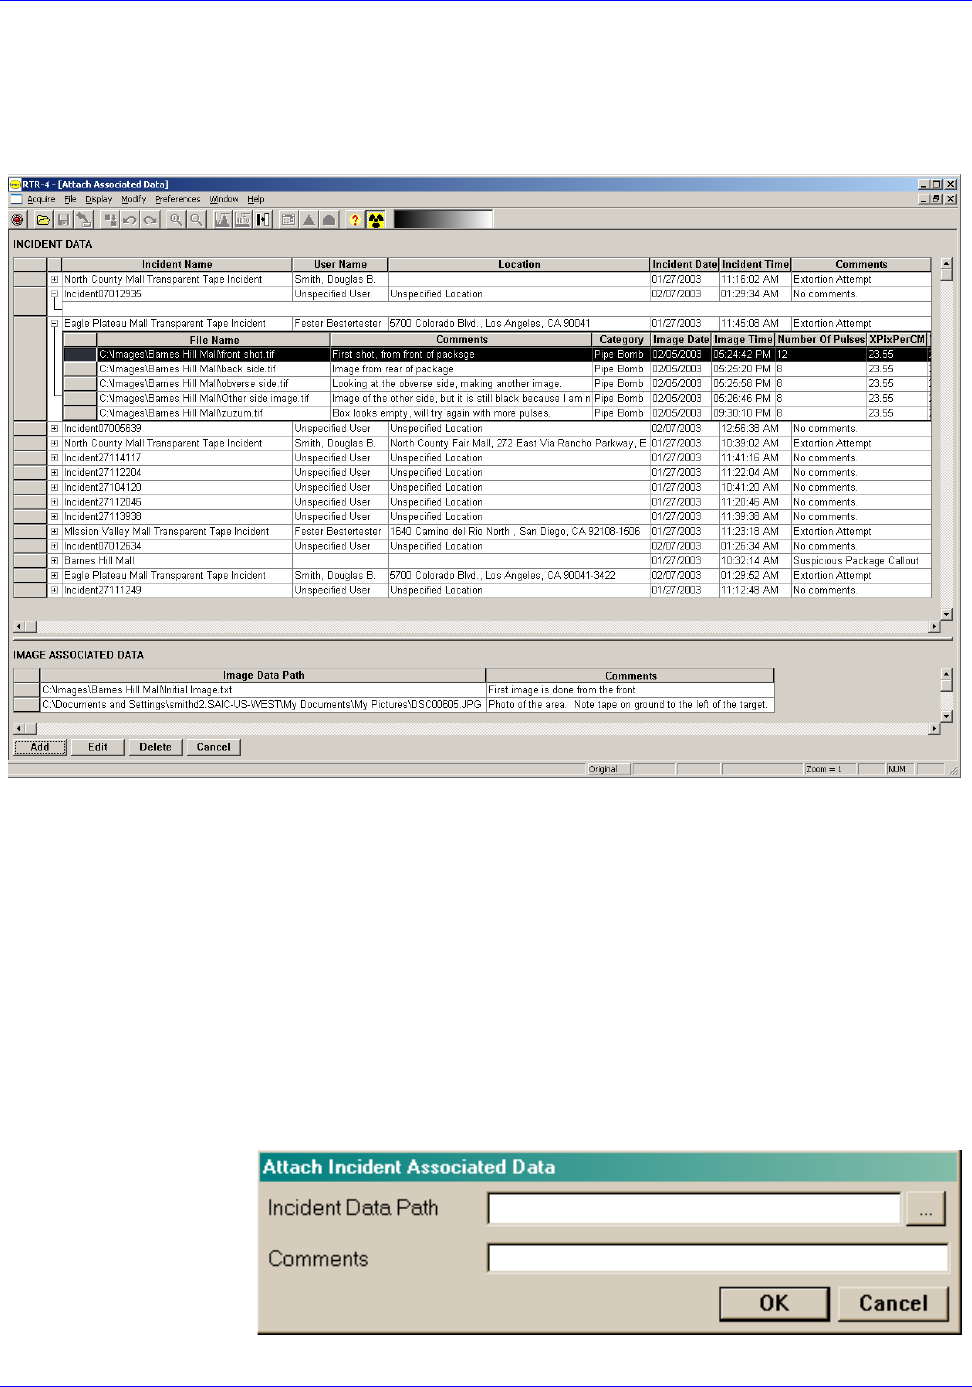This screenshot has height=1387, width=972.
Task: Click the Incident Data Path input field
Action: [694, 1209]
